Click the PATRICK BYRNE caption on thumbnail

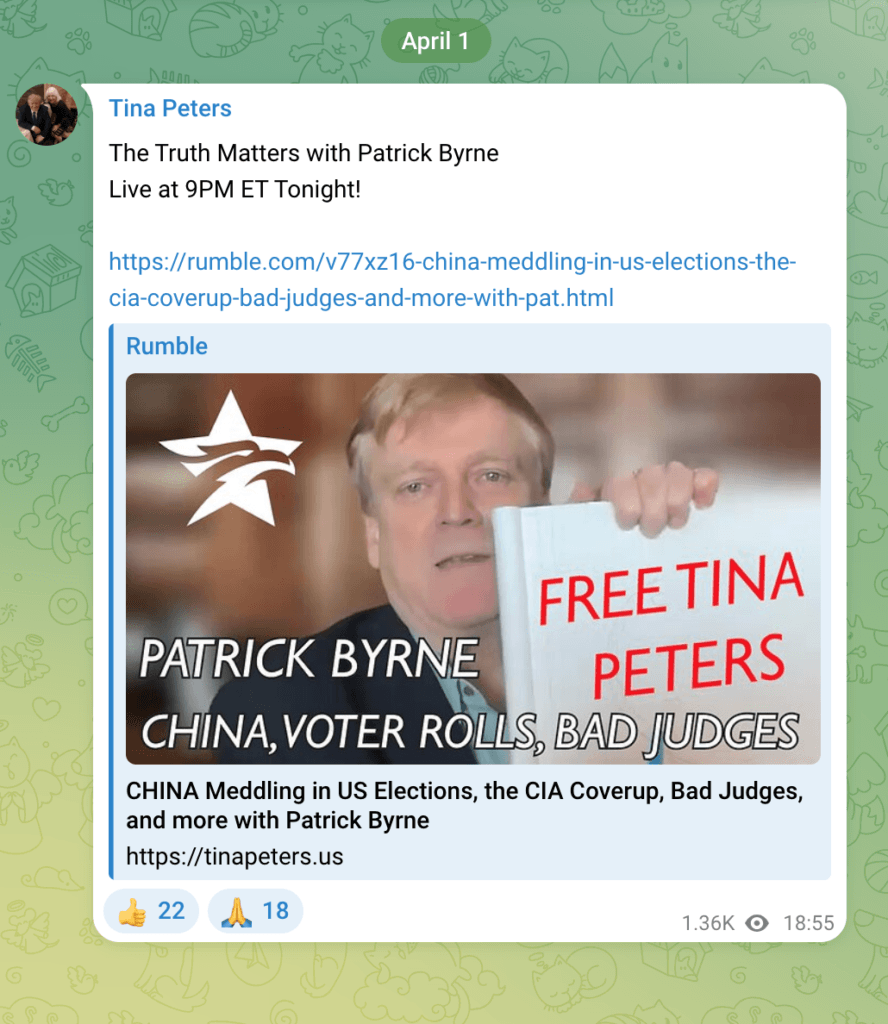click(x=309, y=658)
